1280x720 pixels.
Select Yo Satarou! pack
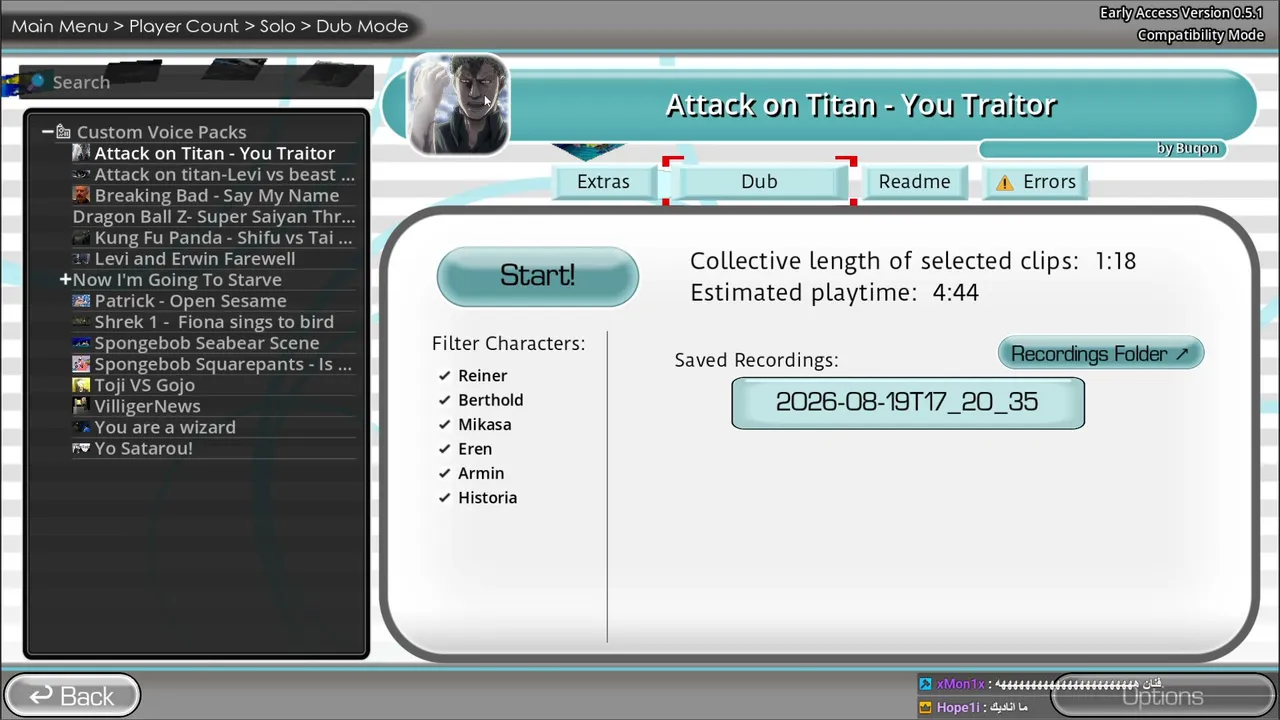[214, 448]
